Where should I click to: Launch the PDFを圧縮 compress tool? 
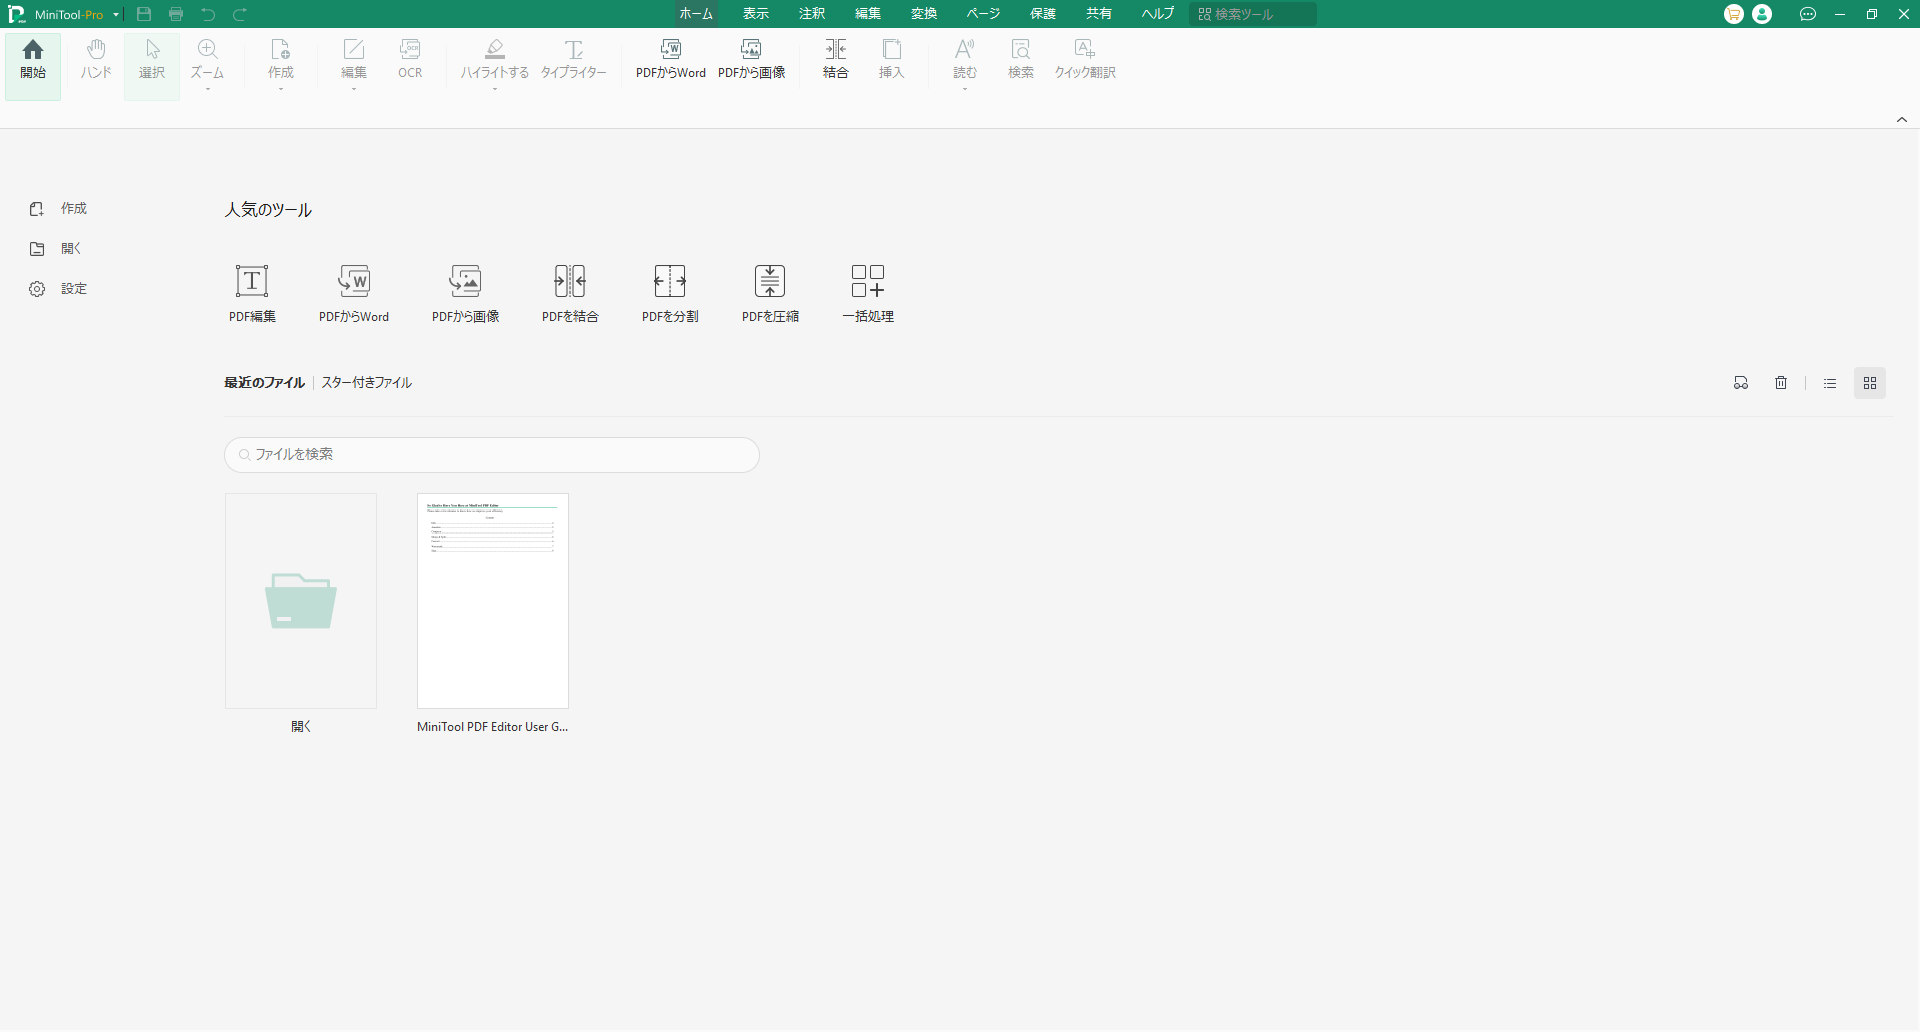[770, 282]
